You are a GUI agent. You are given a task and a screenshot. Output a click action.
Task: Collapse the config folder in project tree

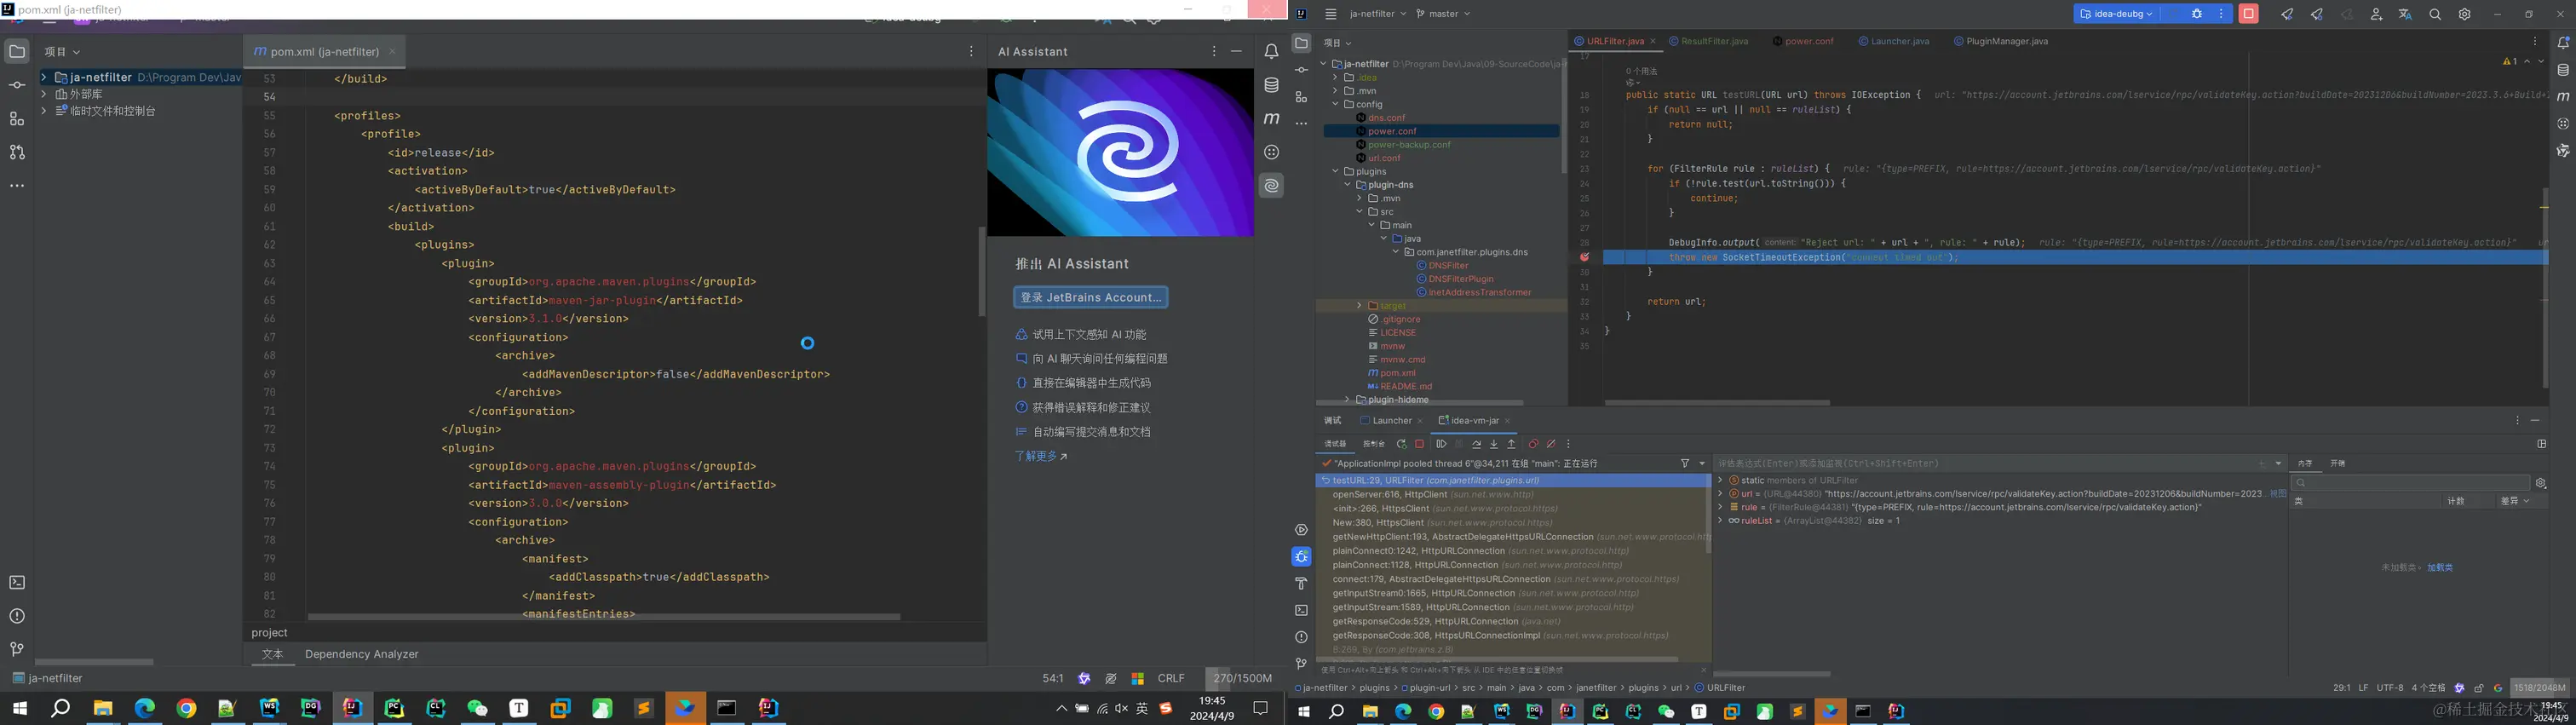click(1335, 104)
